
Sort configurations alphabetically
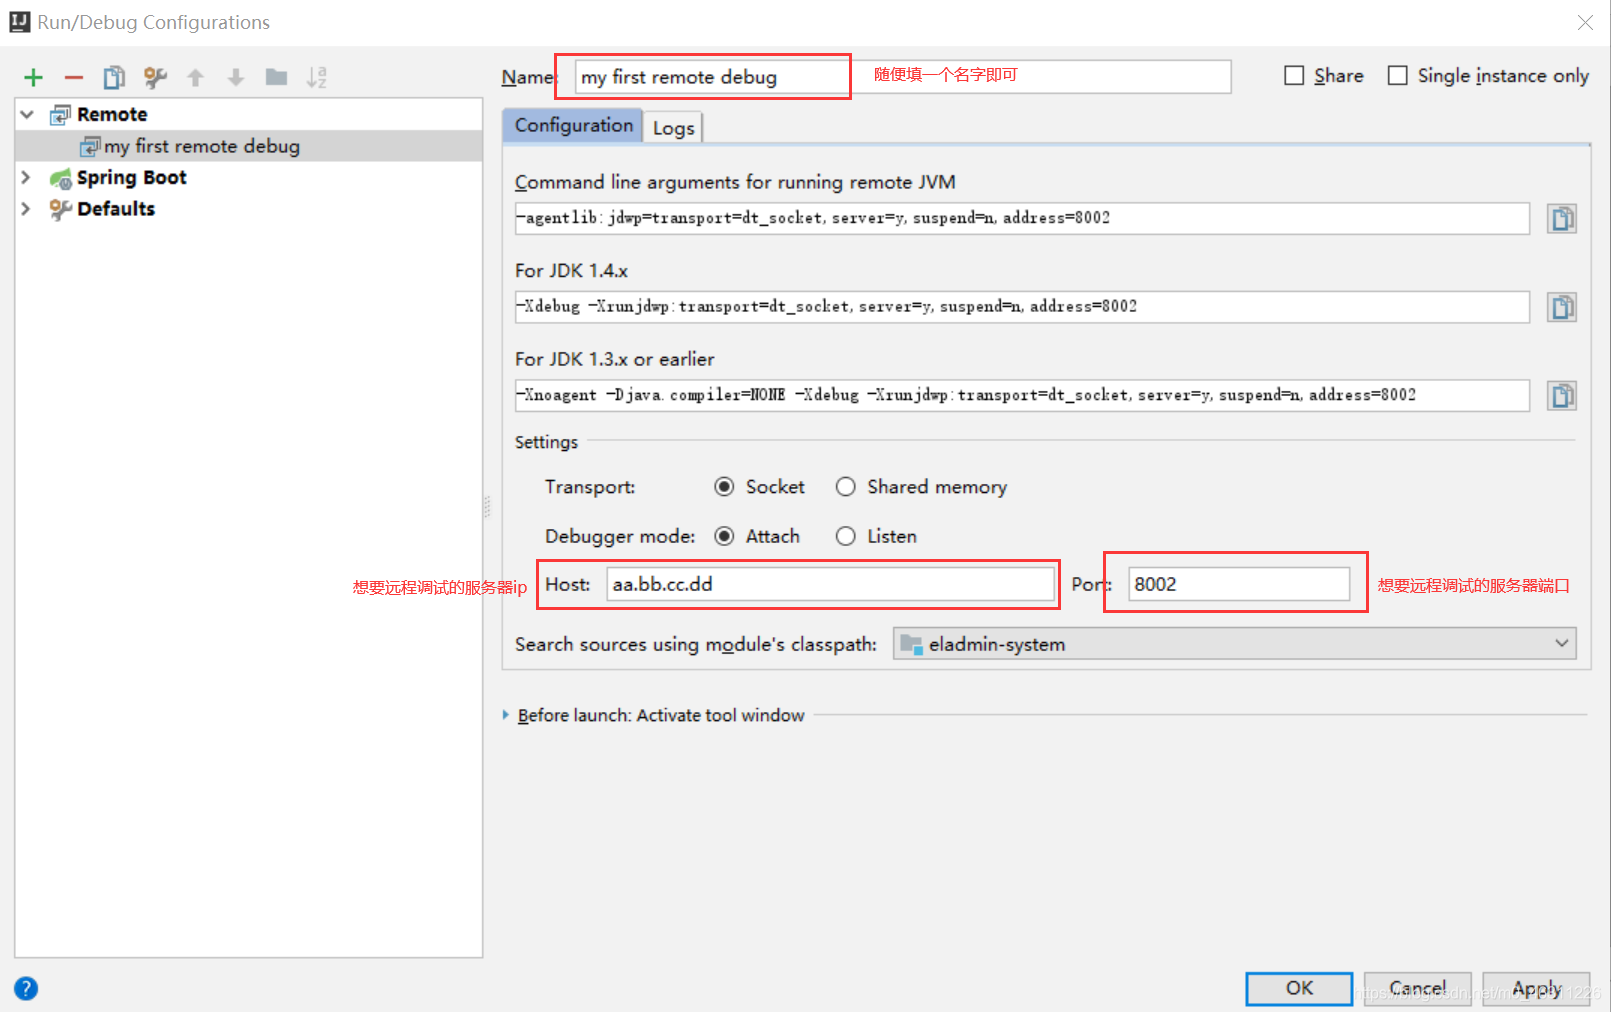pyautogui.click(x=317, y=77)
